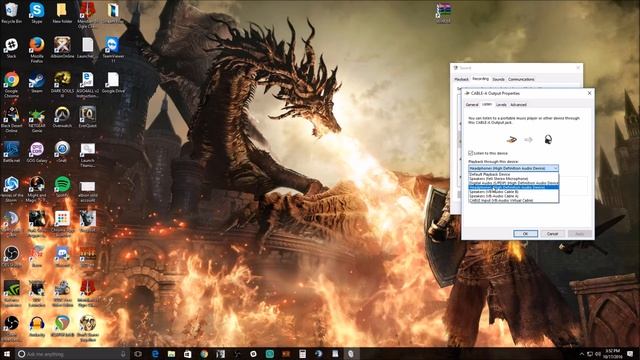Choose Default Playback Device from the list
The width and height of the screenshot is (640, 360).
513,174
